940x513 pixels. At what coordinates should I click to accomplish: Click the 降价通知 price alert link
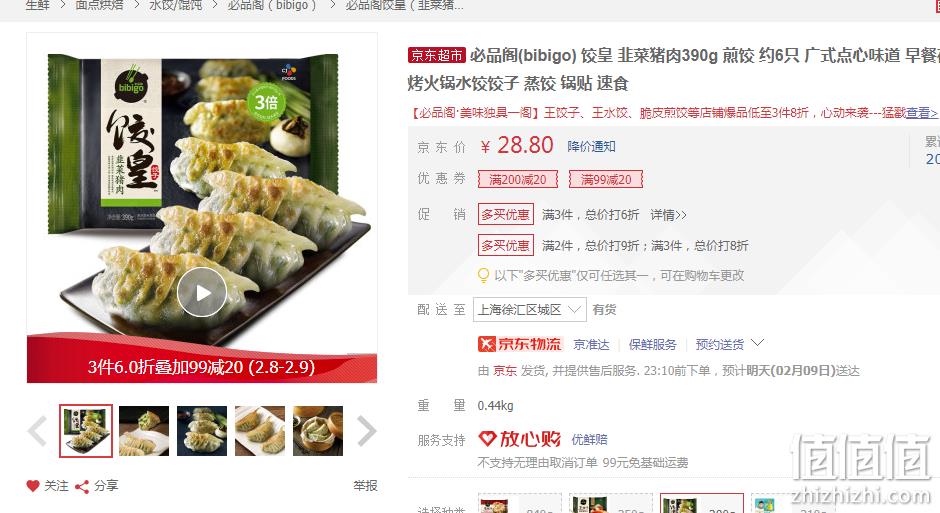[x=592, y=146]
